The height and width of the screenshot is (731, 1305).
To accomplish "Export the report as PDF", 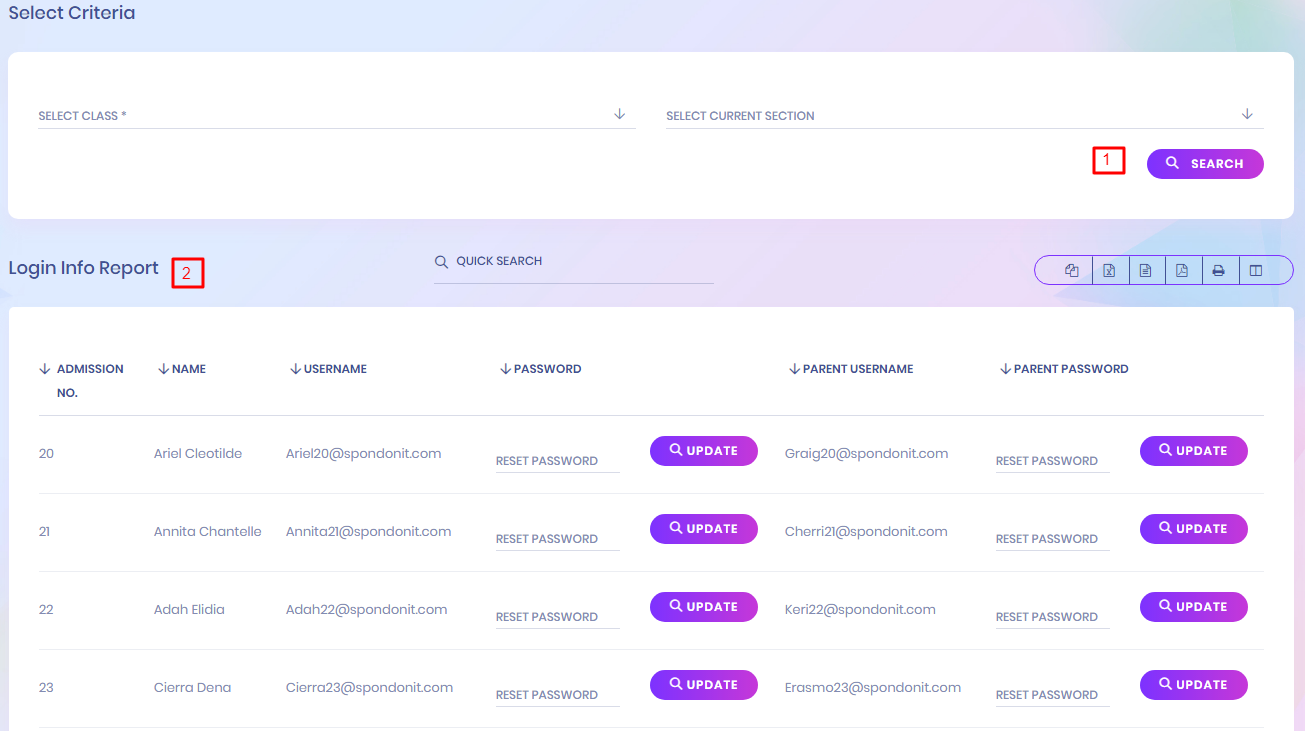I will (x=1182, y=270).
